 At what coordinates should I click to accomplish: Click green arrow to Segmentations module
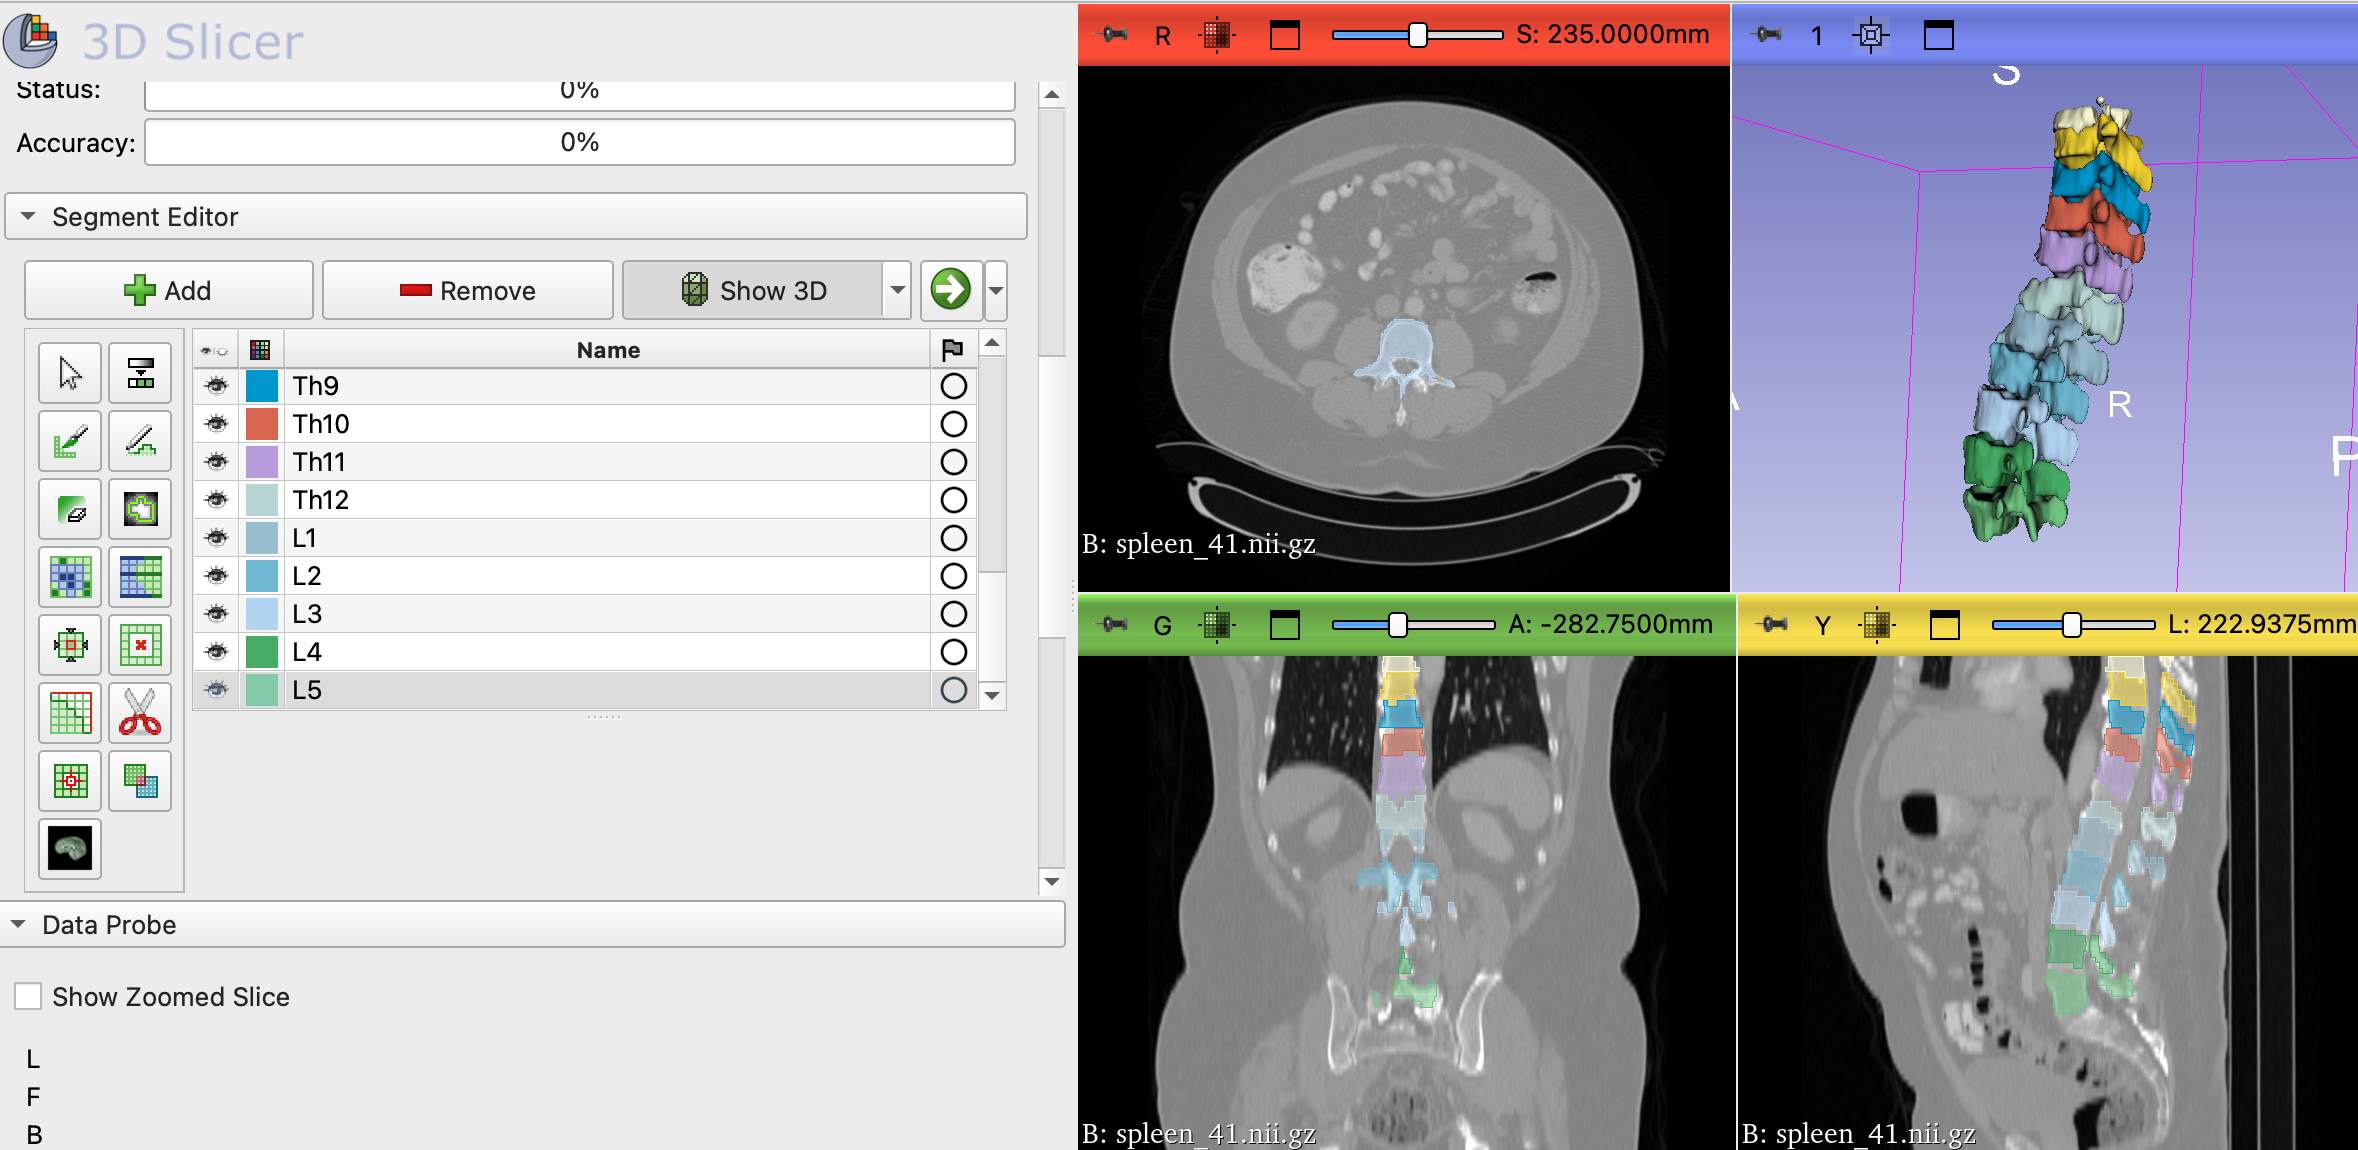[x=950, y=290]
